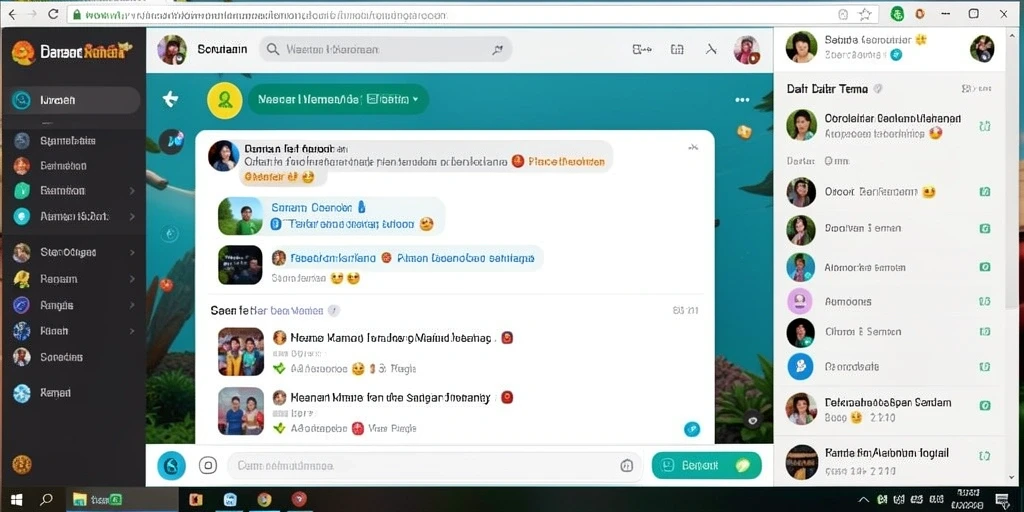Close the white message card with X

[x=693, y=147]
